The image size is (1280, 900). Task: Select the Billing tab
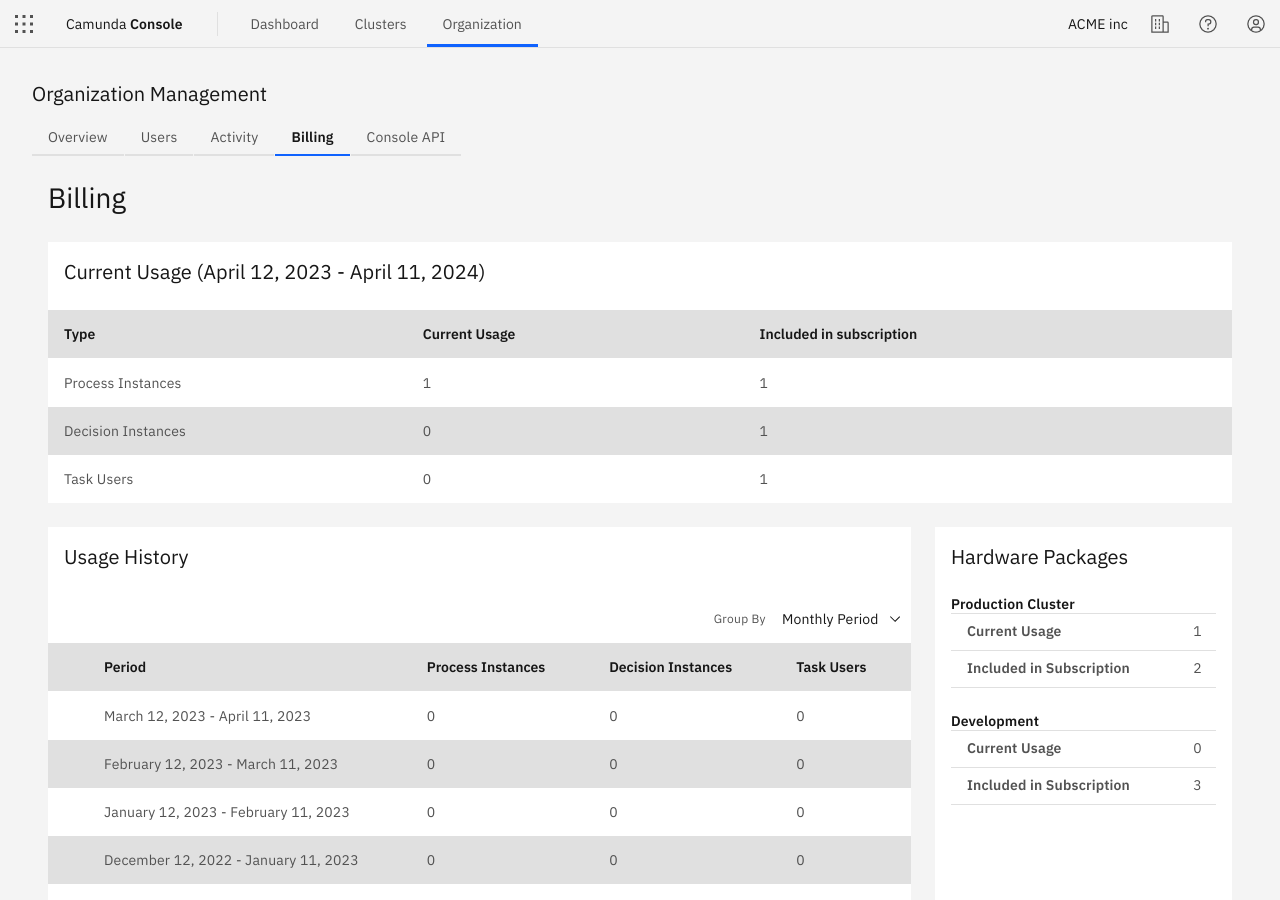(312, 137)
